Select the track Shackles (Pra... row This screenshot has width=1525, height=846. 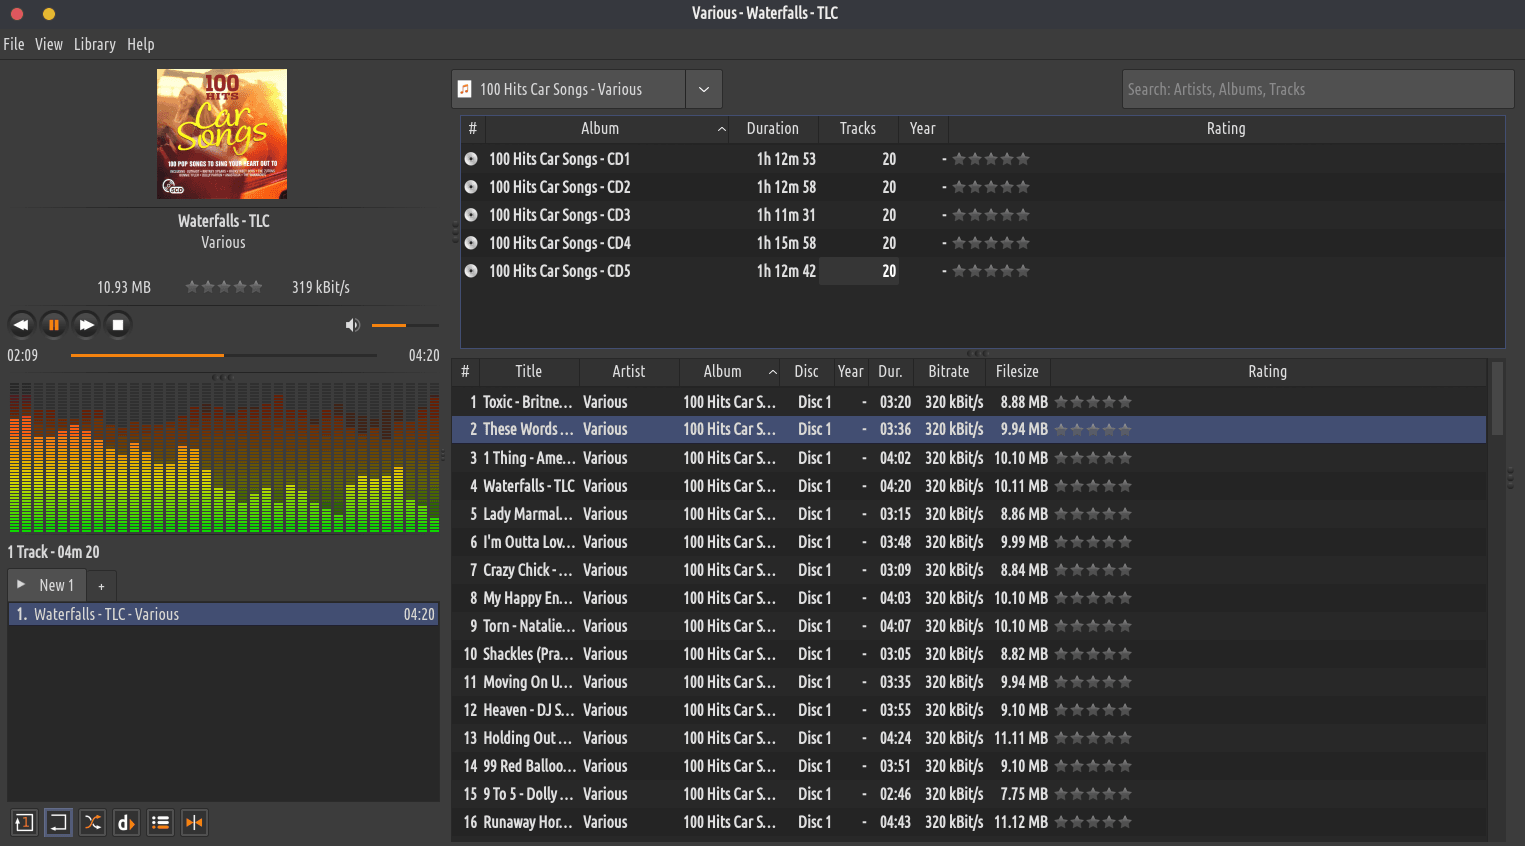click(x=968, y=654)
